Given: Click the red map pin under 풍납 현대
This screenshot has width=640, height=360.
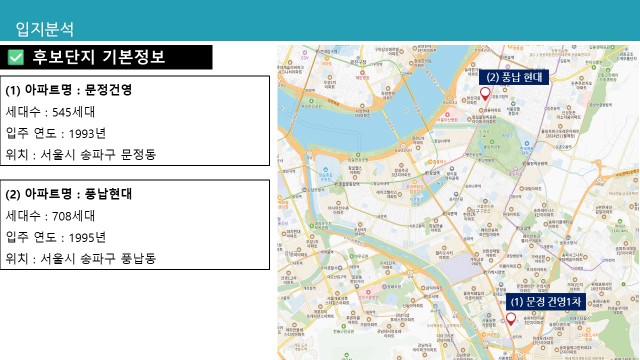Looking at the screenshot, I should coord(485,94).
